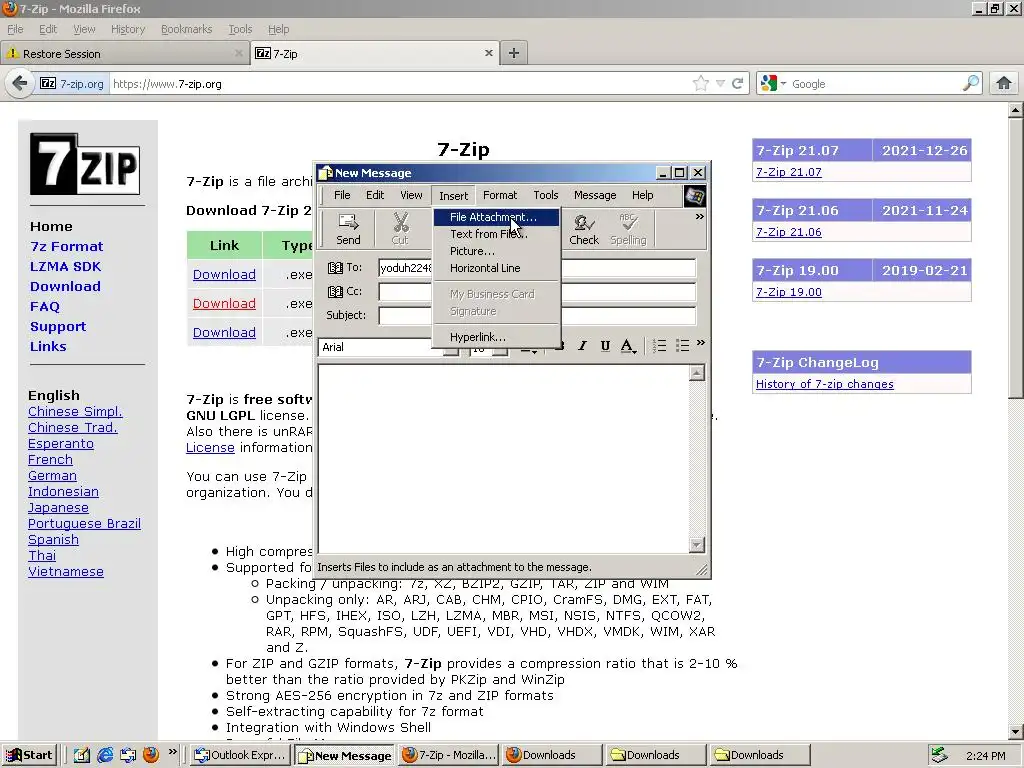
Task: Switch to the Restore Session tab
Action: coord(124,54)
